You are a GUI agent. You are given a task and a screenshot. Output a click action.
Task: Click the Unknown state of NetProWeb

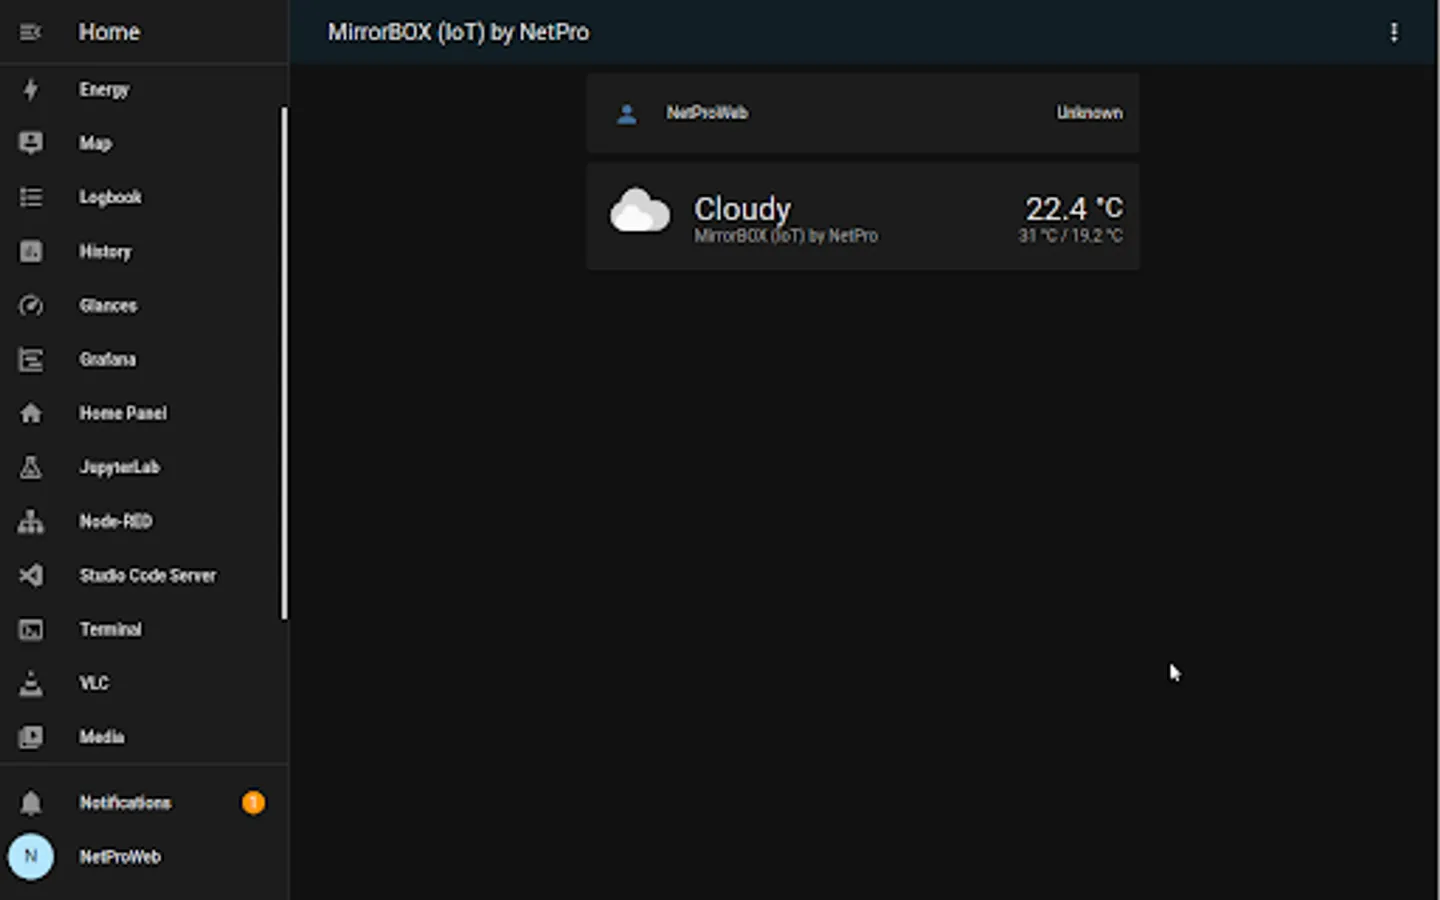coord(1089,113)
